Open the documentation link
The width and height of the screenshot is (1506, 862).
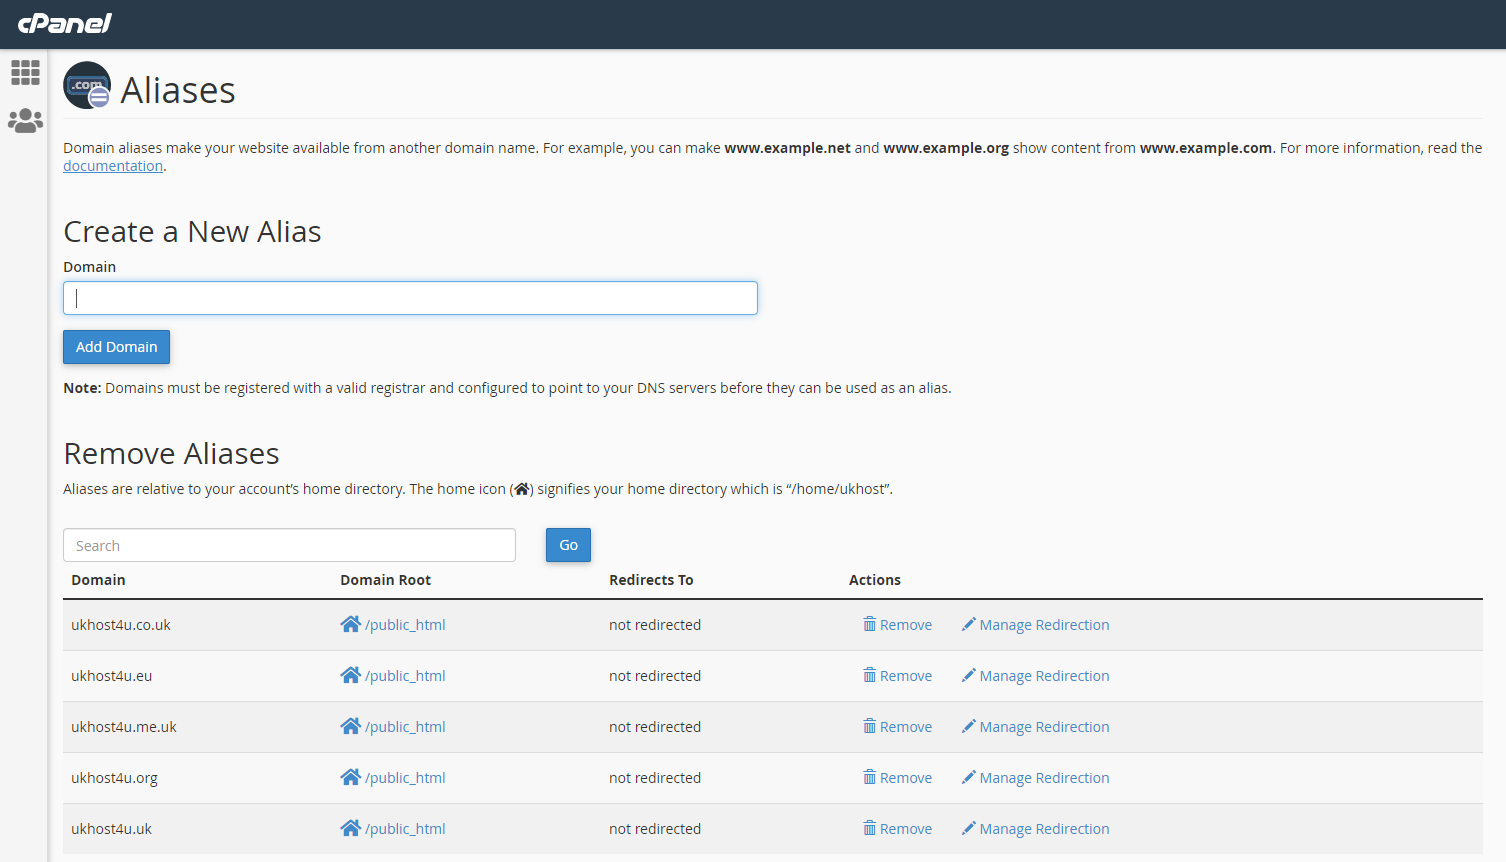[112, 165]
